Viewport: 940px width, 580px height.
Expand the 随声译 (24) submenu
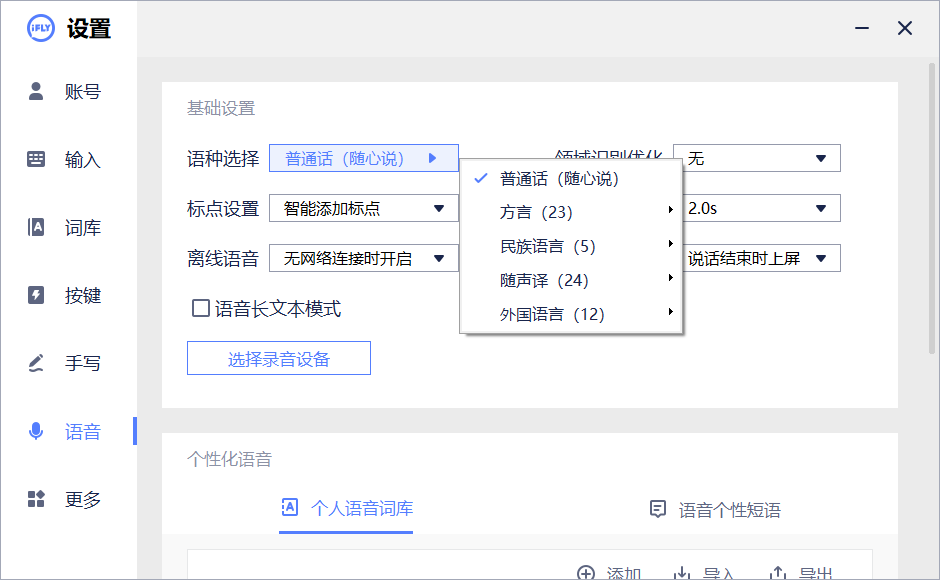tap(571, 280)
